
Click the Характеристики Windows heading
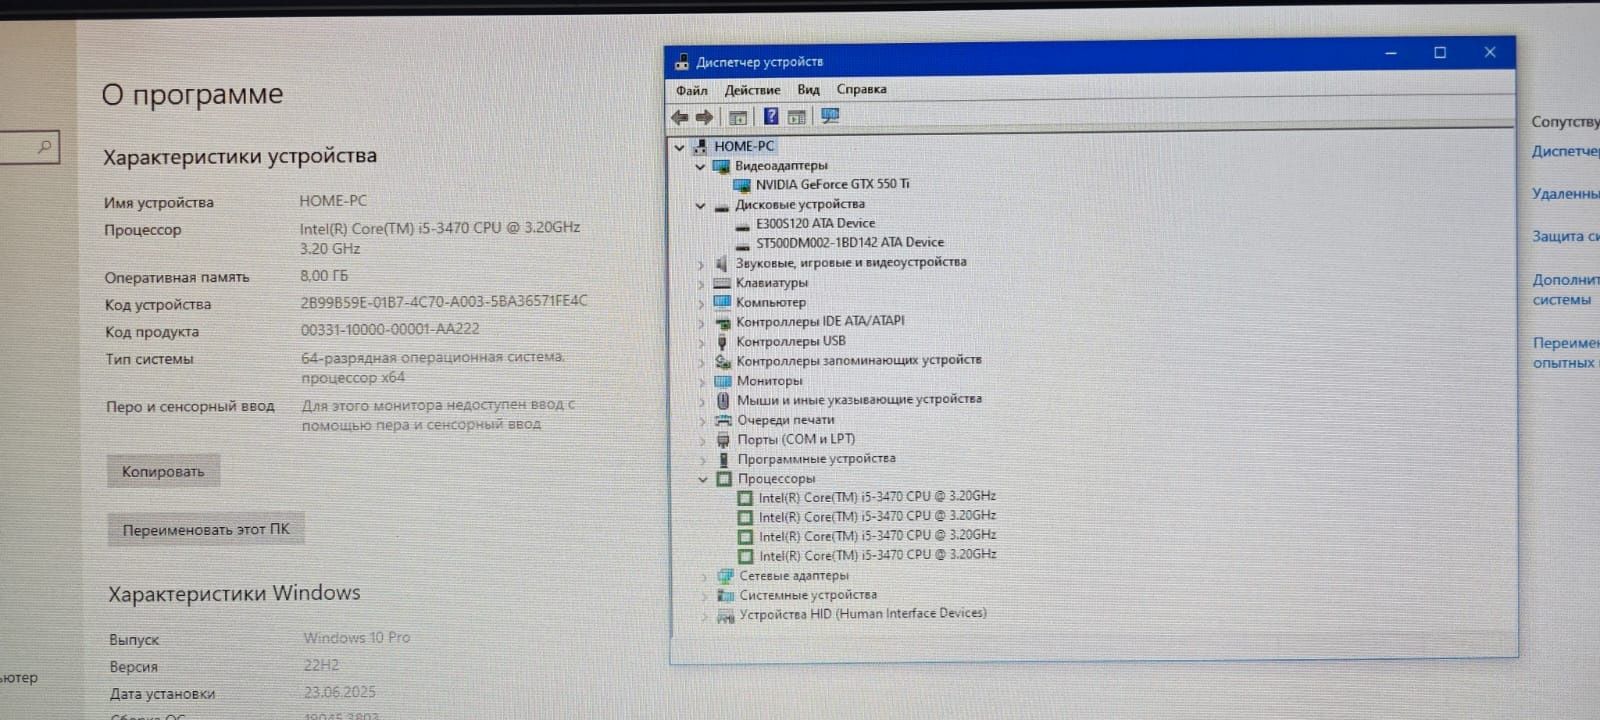click(234, 594)
